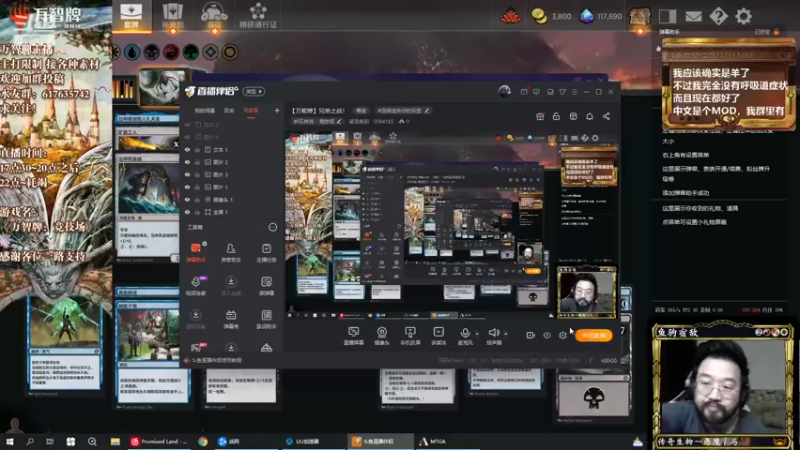Open MTGA settings gear
The height and width of the screenshot is (450, 800).
pos(743,16)
